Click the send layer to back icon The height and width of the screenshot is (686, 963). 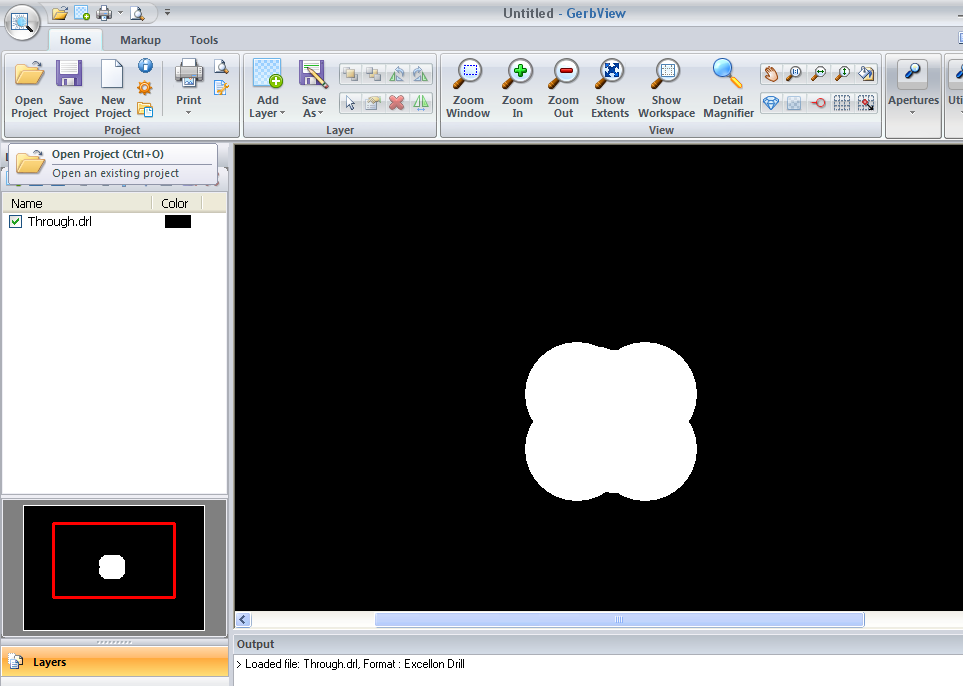(x=373, y=74)
